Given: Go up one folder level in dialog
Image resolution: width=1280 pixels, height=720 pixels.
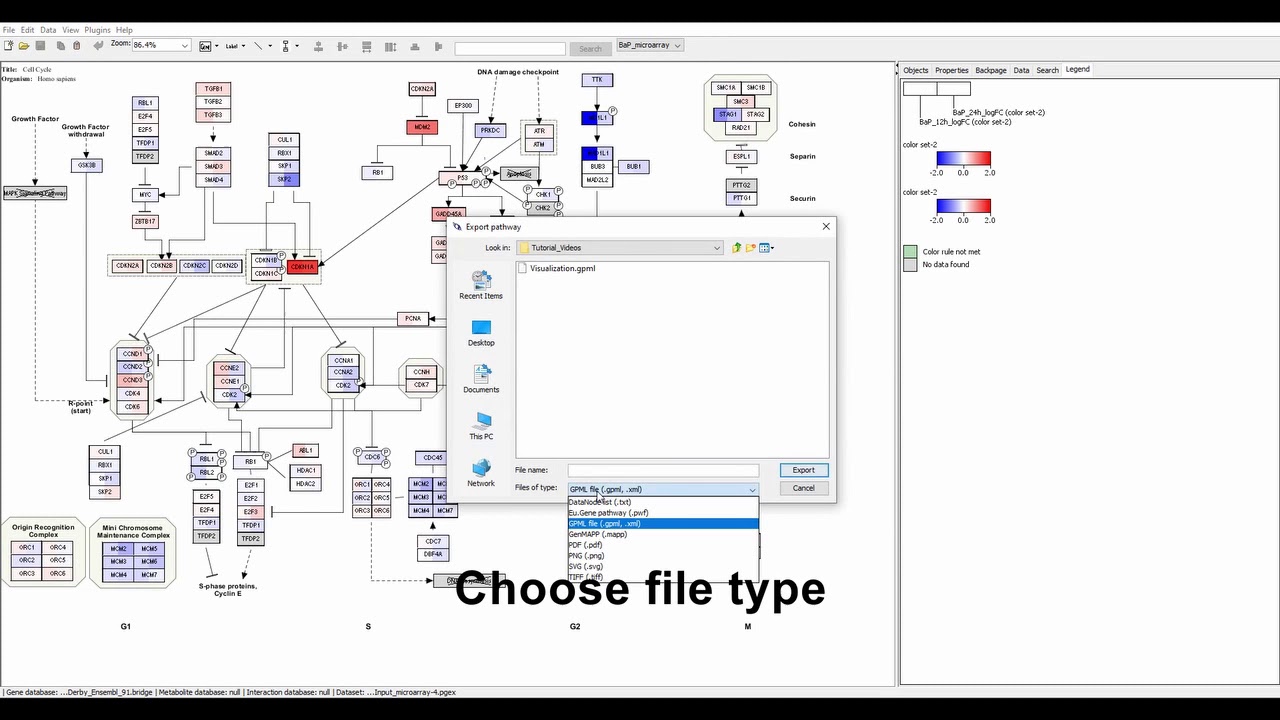Looking at the screenshot, I should click(736, 248).
